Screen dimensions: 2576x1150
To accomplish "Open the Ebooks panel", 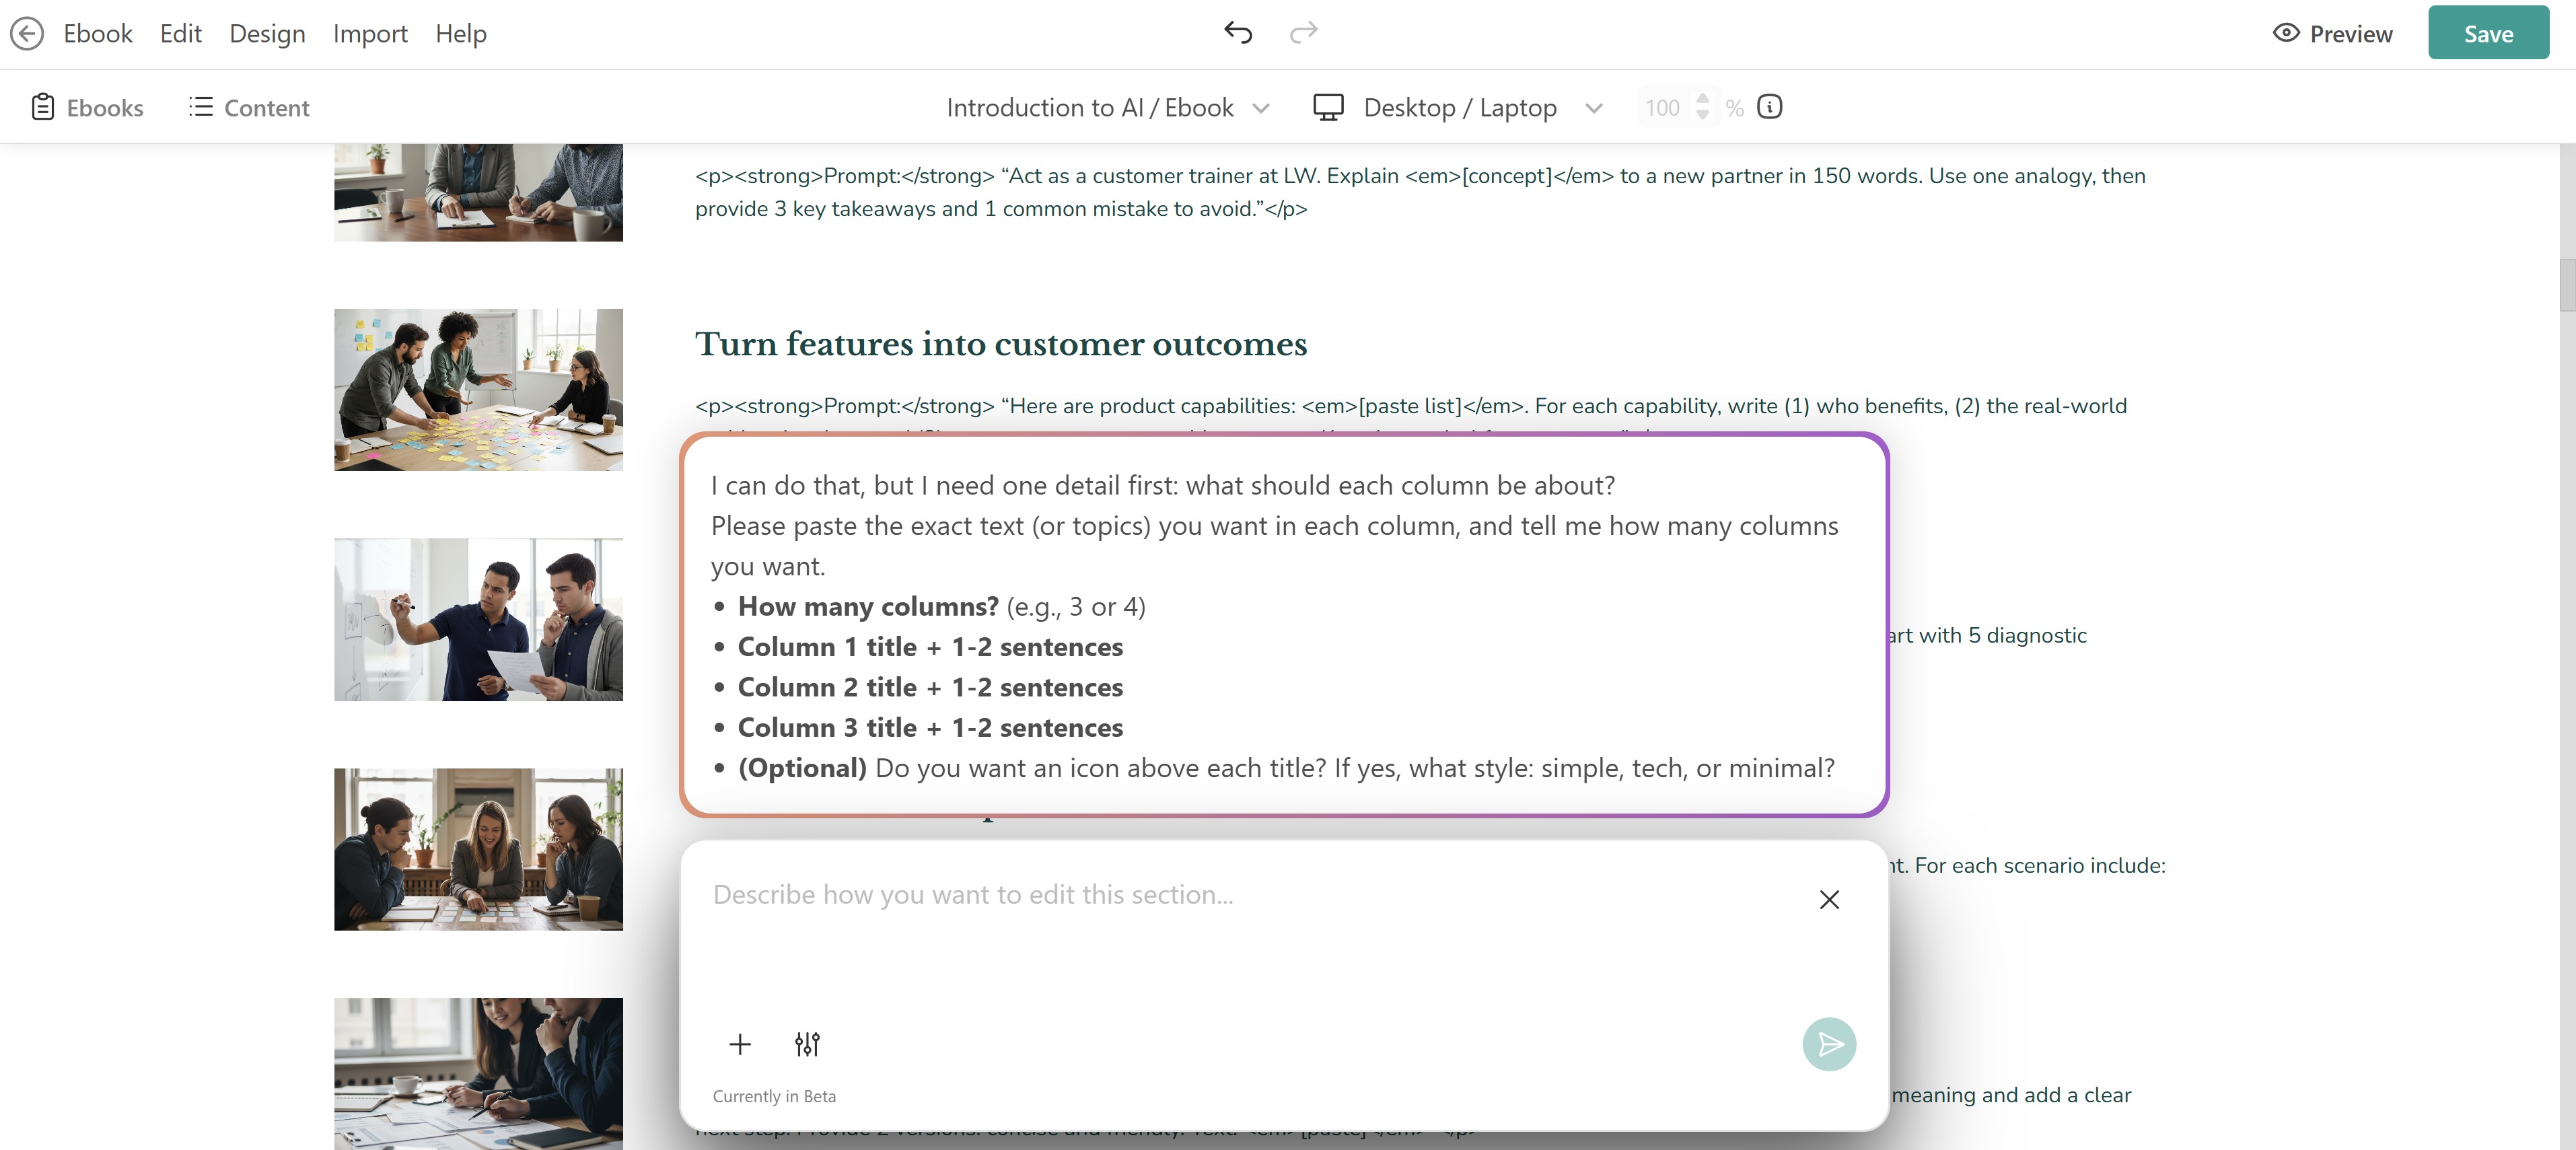I will pos(87,107).
